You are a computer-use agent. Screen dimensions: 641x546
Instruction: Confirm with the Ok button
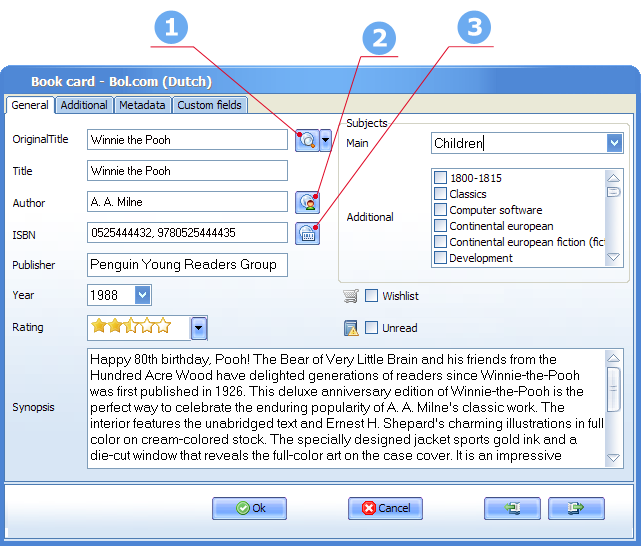point(249,508)
